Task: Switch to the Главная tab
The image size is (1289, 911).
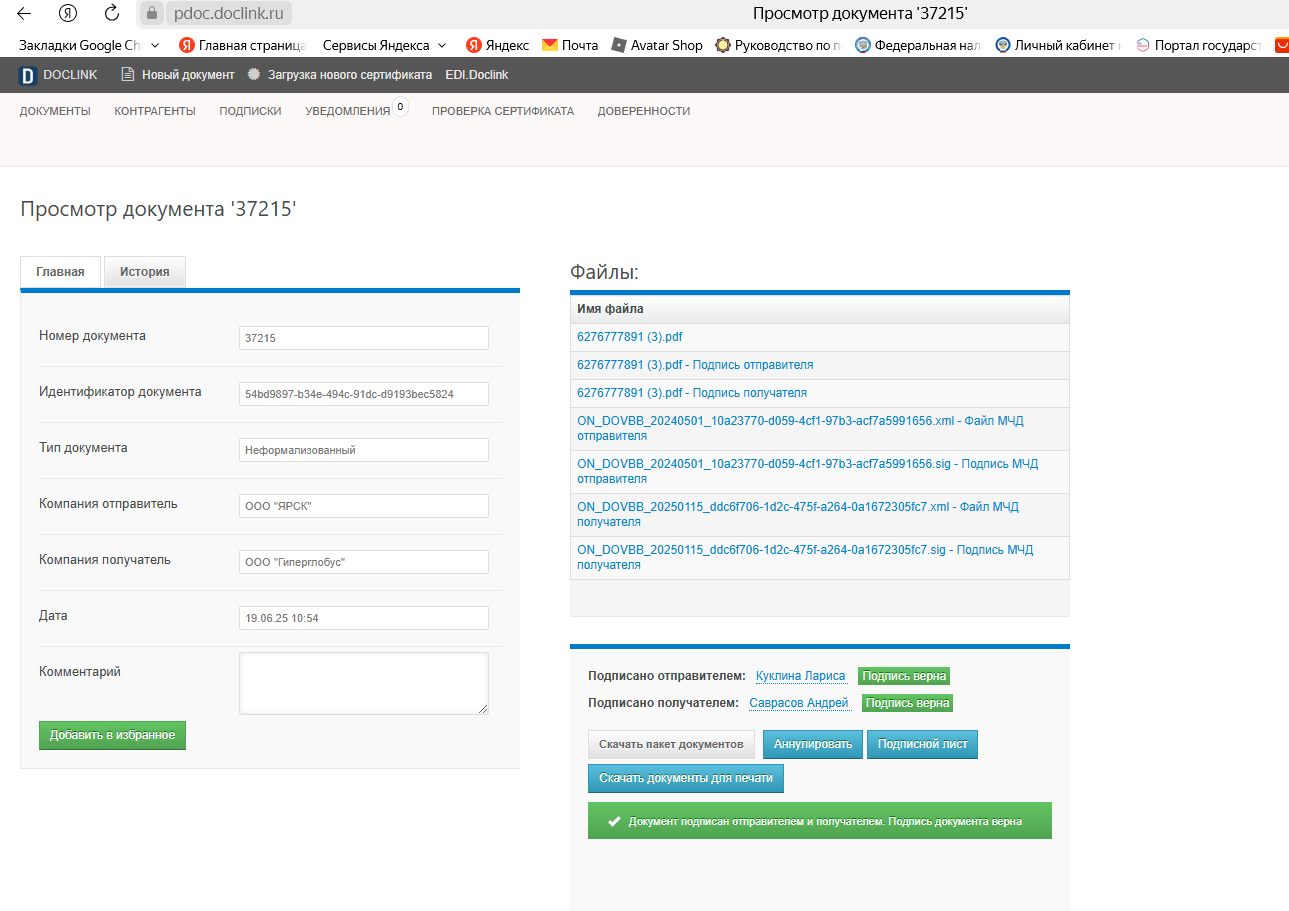Action: tap(60, 272)
